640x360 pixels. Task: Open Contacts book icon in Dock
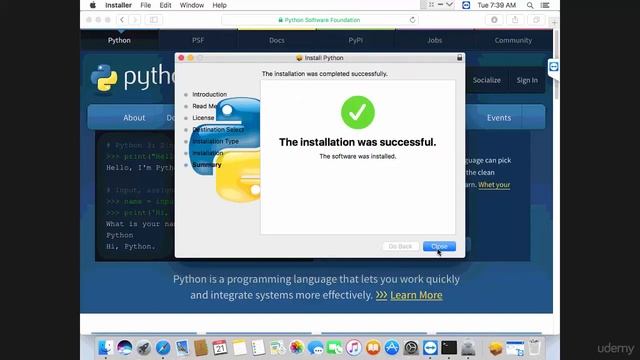coord(201,348)
